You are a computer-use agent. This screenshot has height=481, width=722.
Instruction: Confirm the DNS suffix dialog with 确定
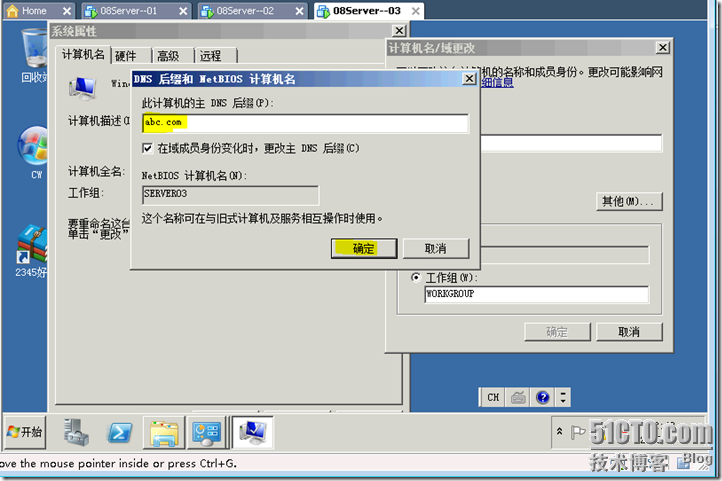[x=364, y=249]
